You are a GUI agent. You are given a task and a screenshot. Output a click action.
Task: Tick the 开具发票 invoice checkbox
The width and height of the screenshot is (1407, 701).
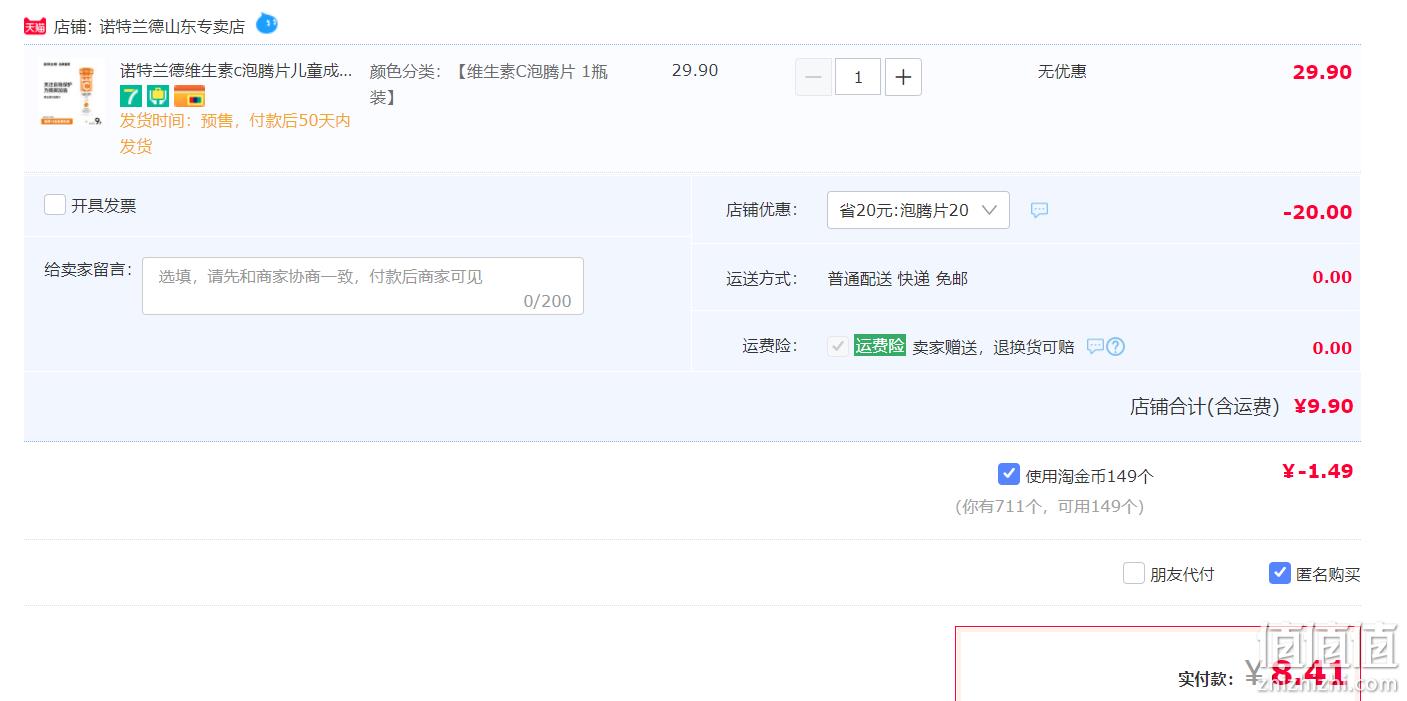click(55, 205)
